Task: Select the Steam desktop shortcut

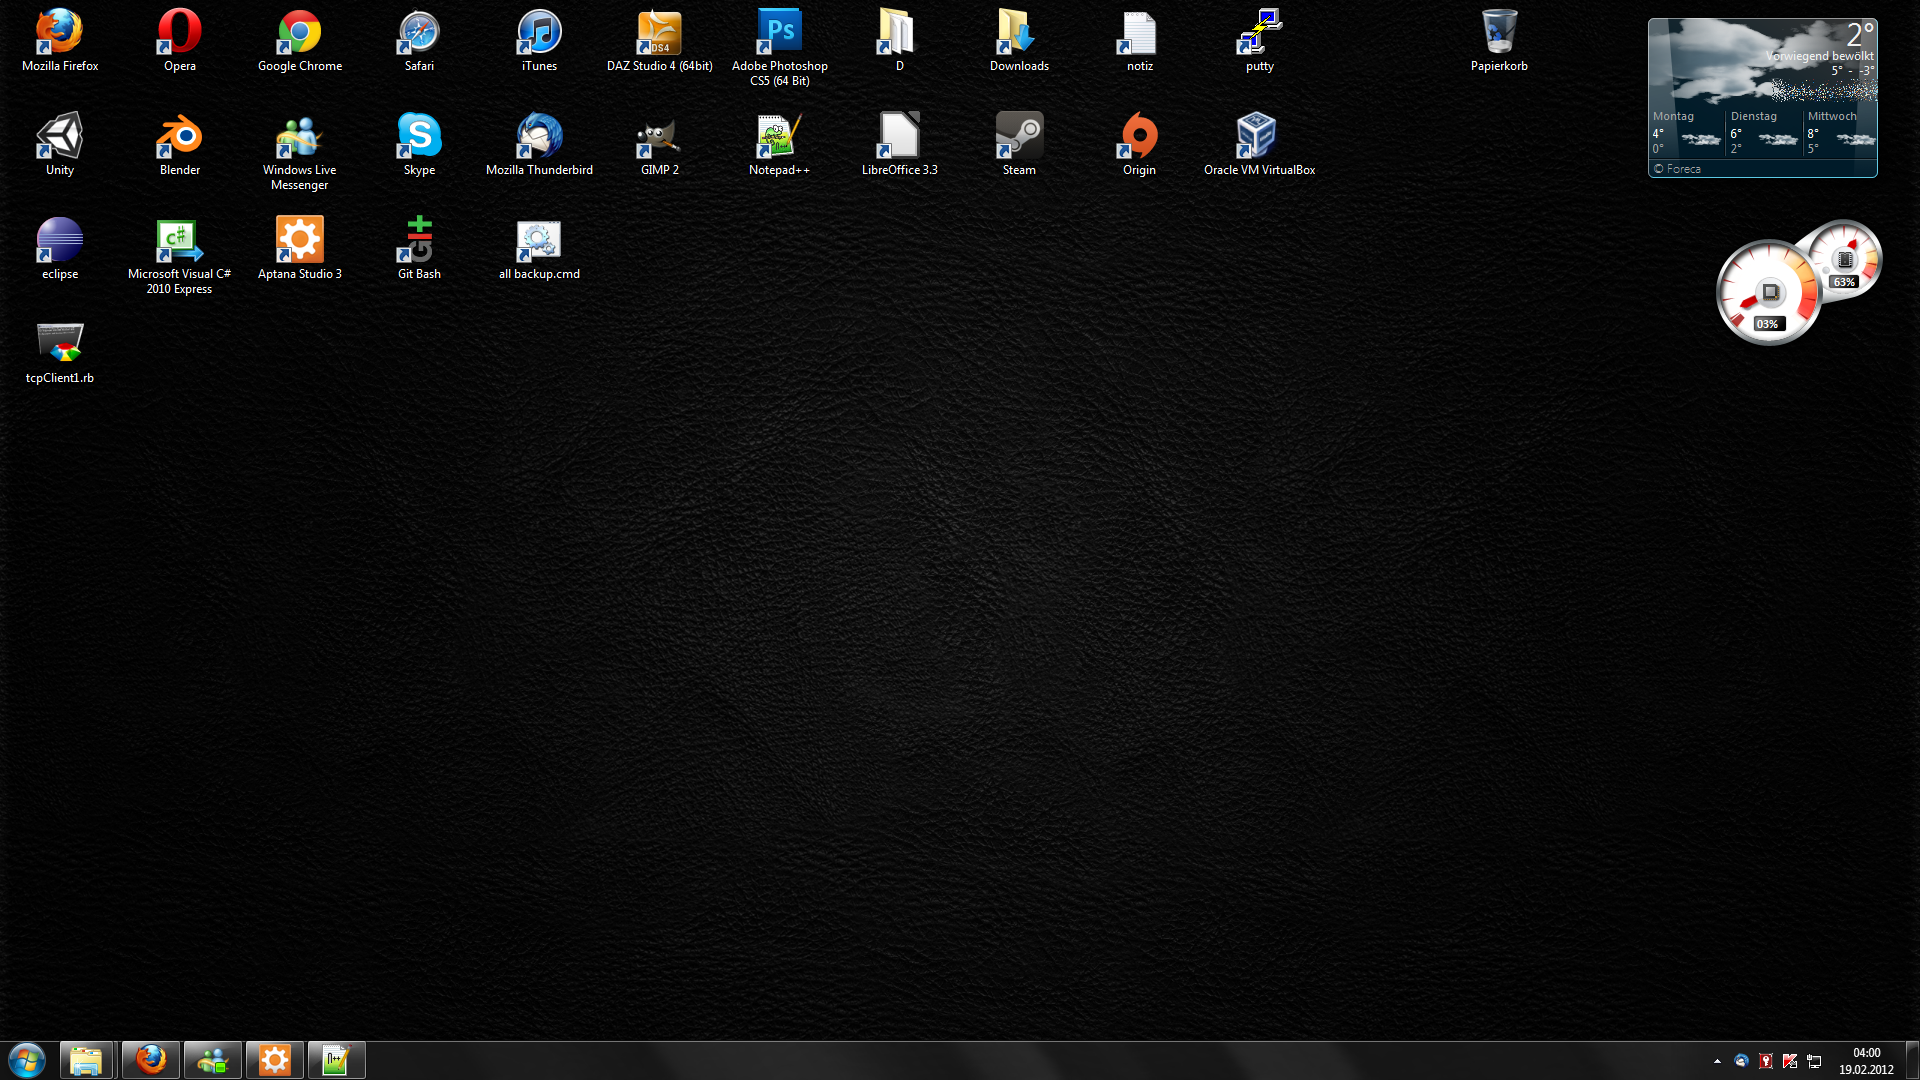Action: point(1019,145)
